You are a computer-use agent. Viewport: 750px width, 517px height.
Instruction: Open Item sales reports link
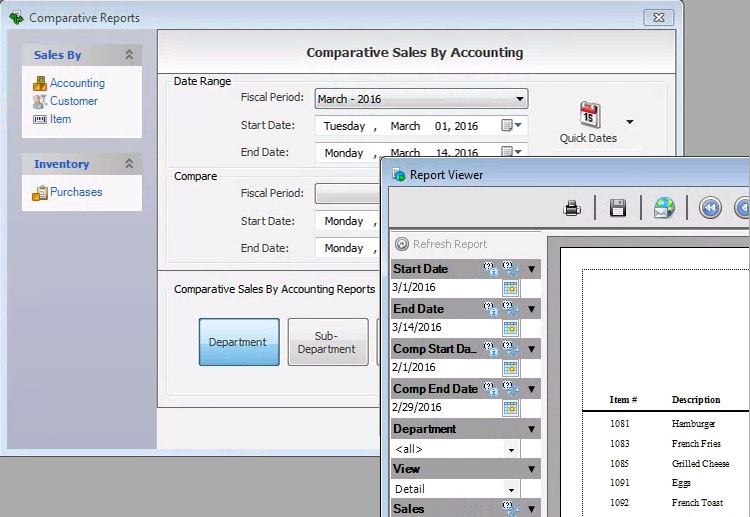[60, 119]
